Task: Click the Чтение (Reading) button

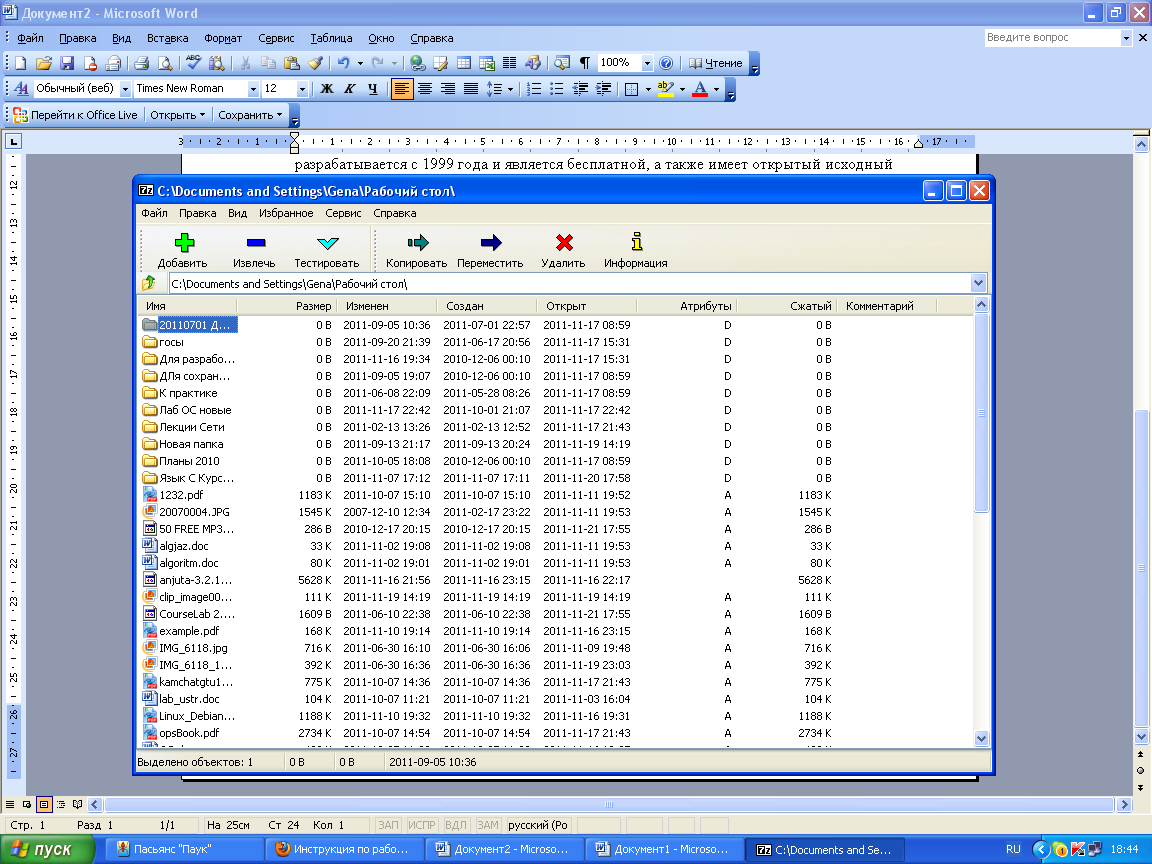Action: (x=715, y=63)
